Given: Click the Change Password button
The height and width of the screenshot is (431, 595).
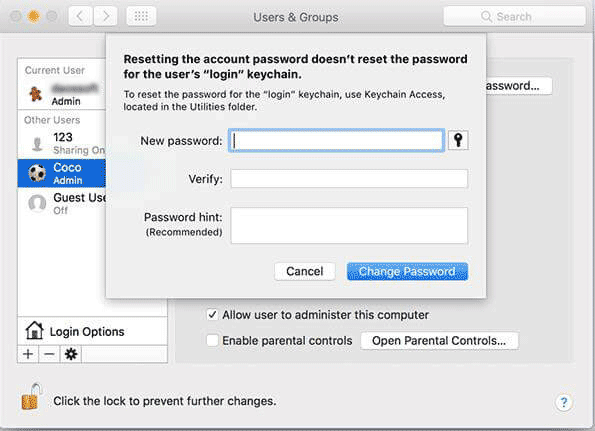Looking at the screenshot, I should pyautogui.click(x=407, y=271).
